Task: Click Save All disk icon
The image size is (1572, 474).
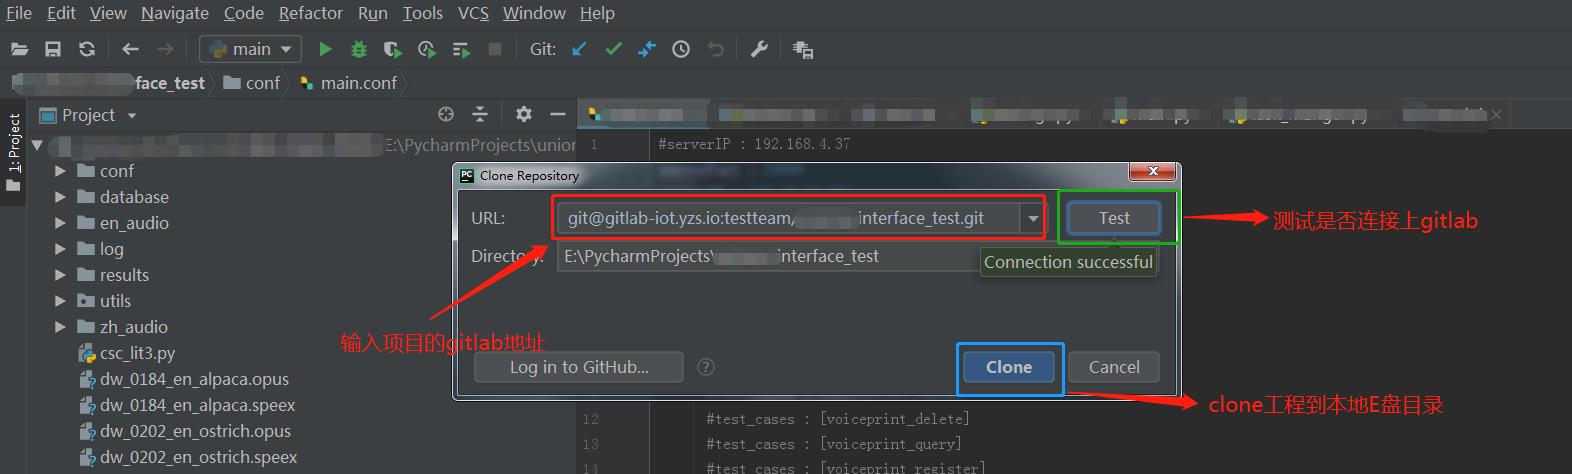Action: click(x=53, y=49)
